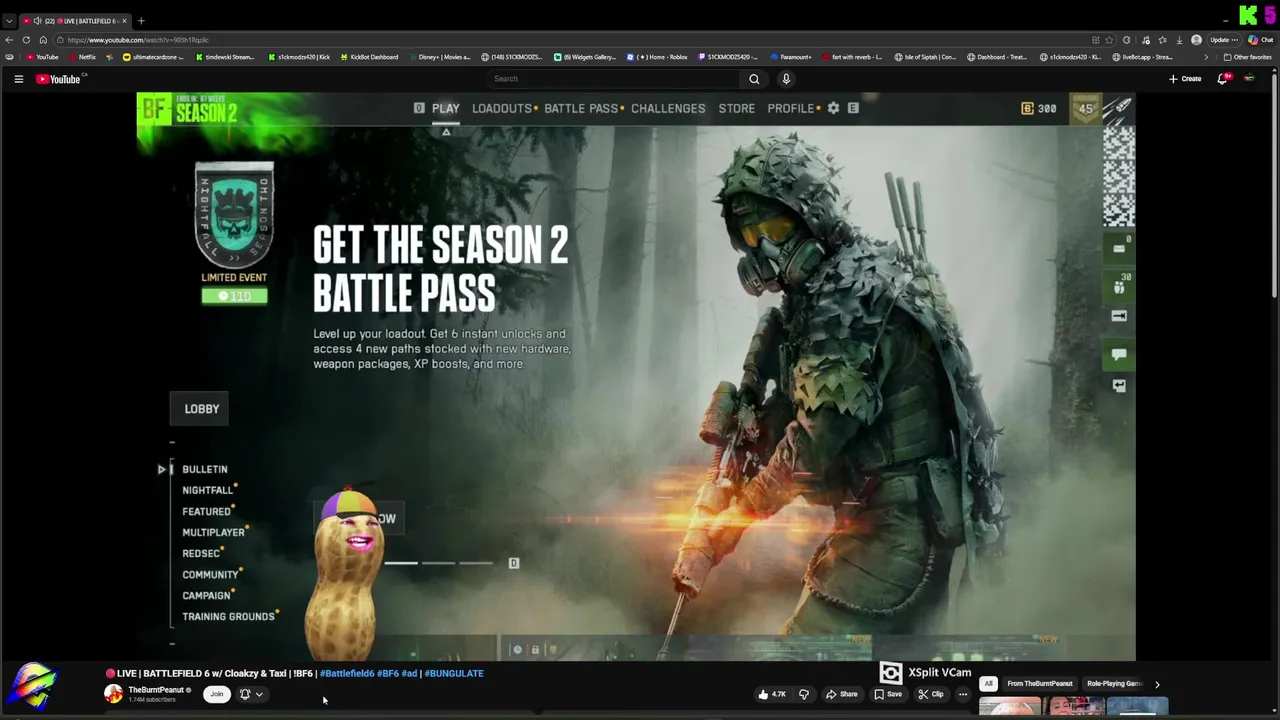The width and height of the screenshot is (1280, 720).
Task: Open the Paramount+ bookmark
Action: 791,57
